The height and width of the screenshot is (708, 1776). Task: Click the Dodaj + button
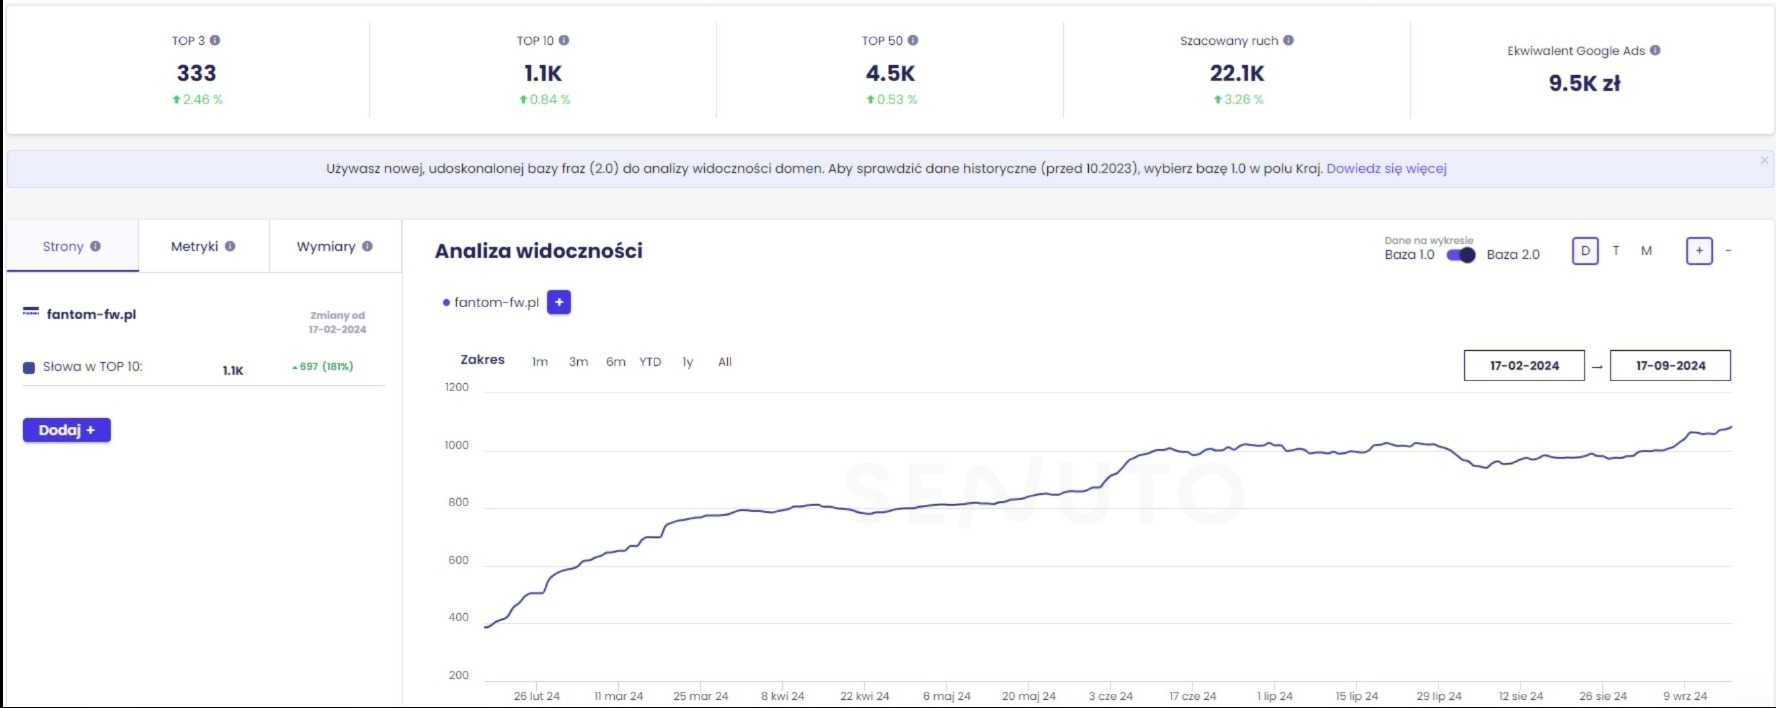[x=67, y=430]
